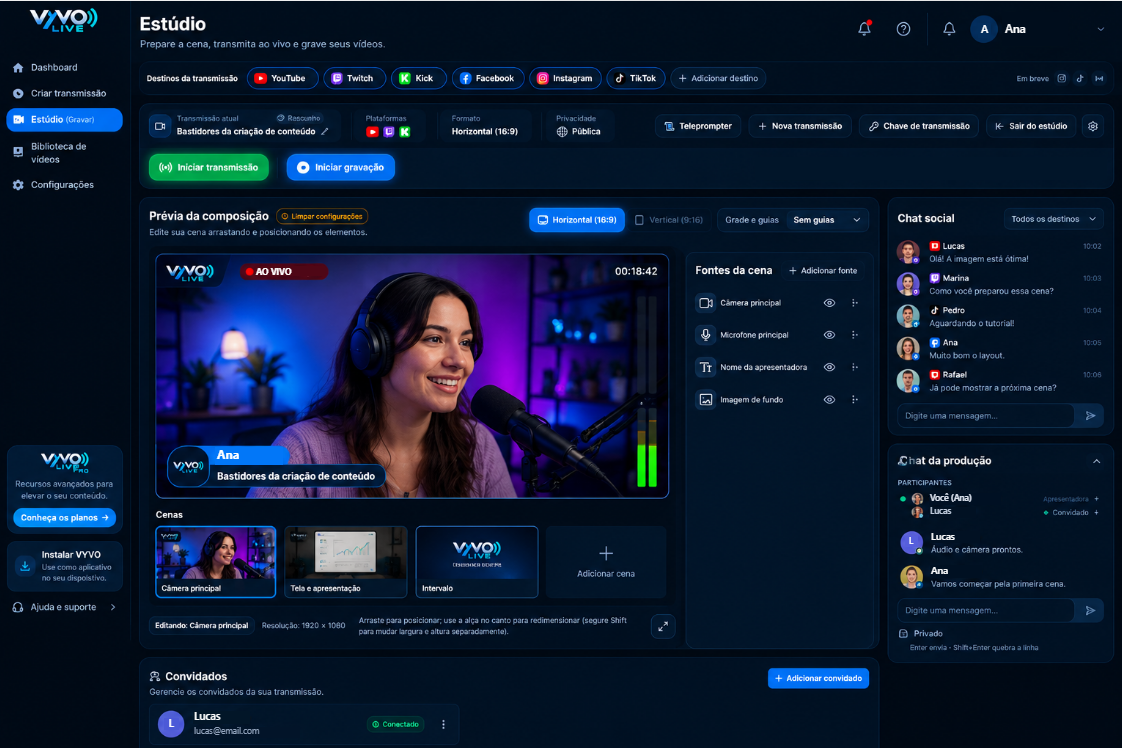This screenshot has width=1122, height=748.
Task: Open the help question mark icon
Action: coord(903,29)
